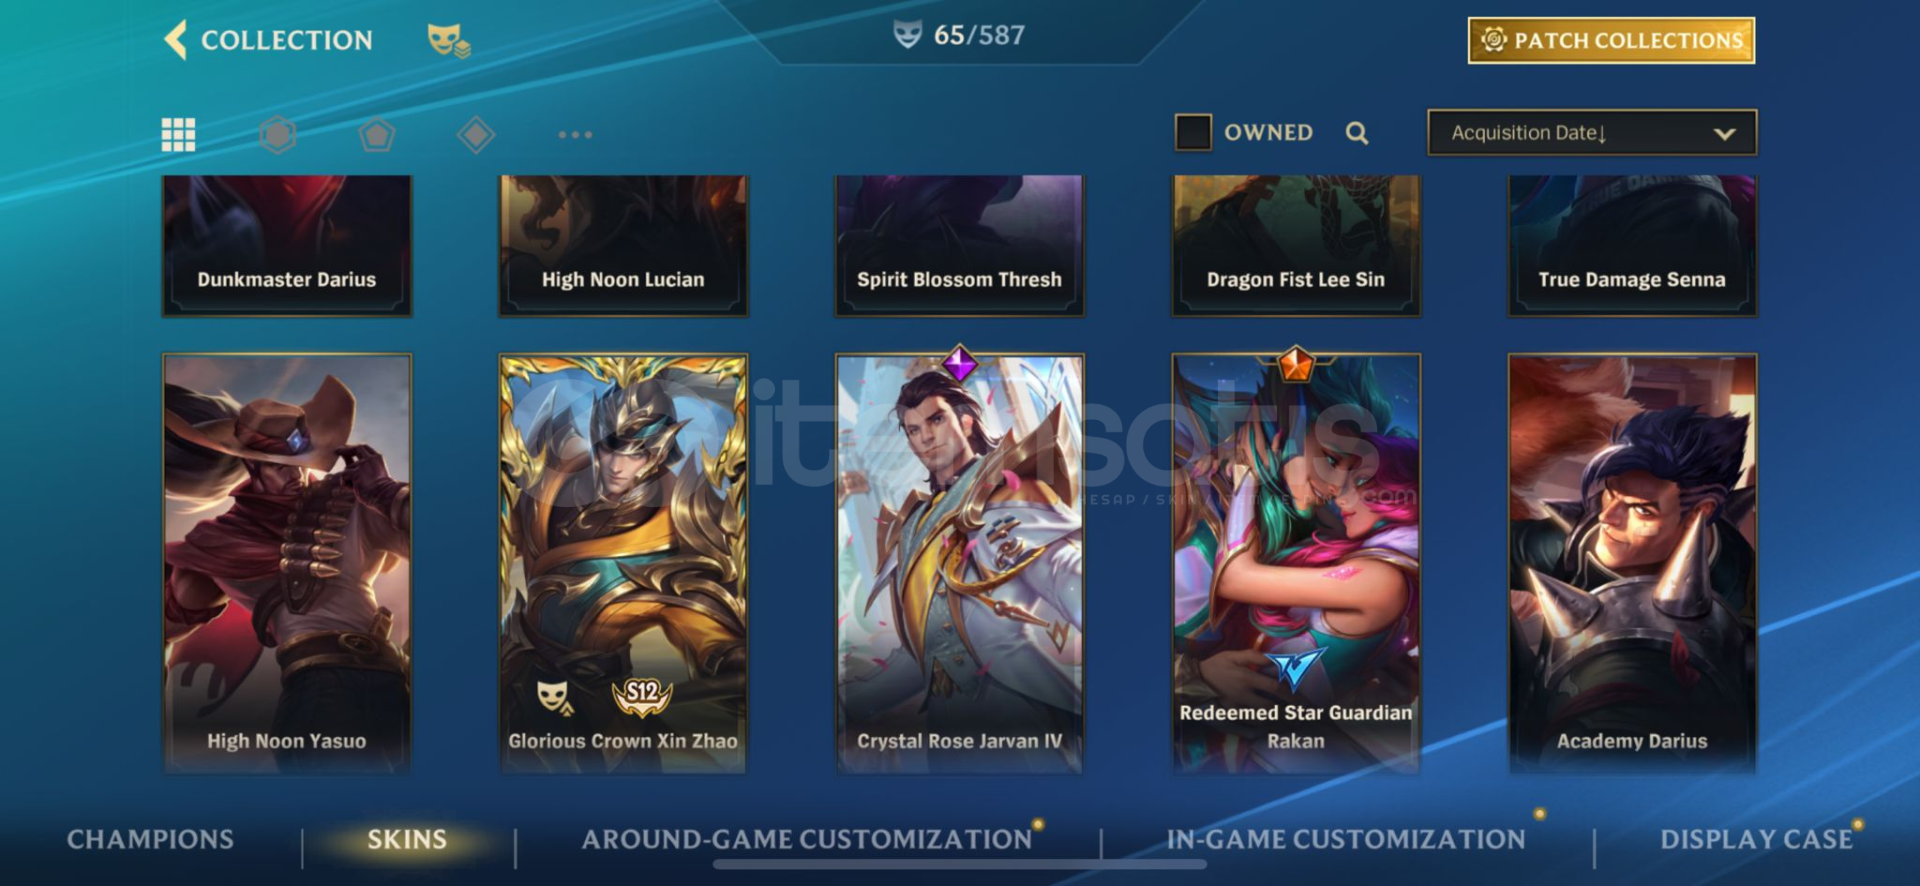Image resolution: width=1920 pixels, height=886 pixels.
Task: Show more filters with three dots
Action: coord(575,134)
